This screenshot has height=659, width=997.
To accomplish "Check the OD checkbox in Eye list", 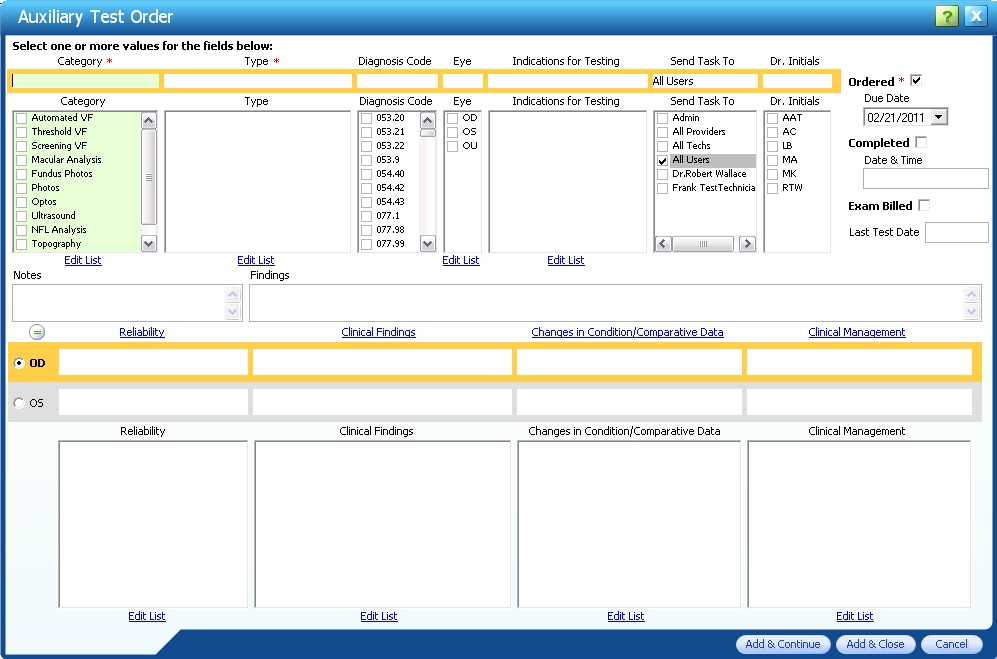I will pos(453,118).
